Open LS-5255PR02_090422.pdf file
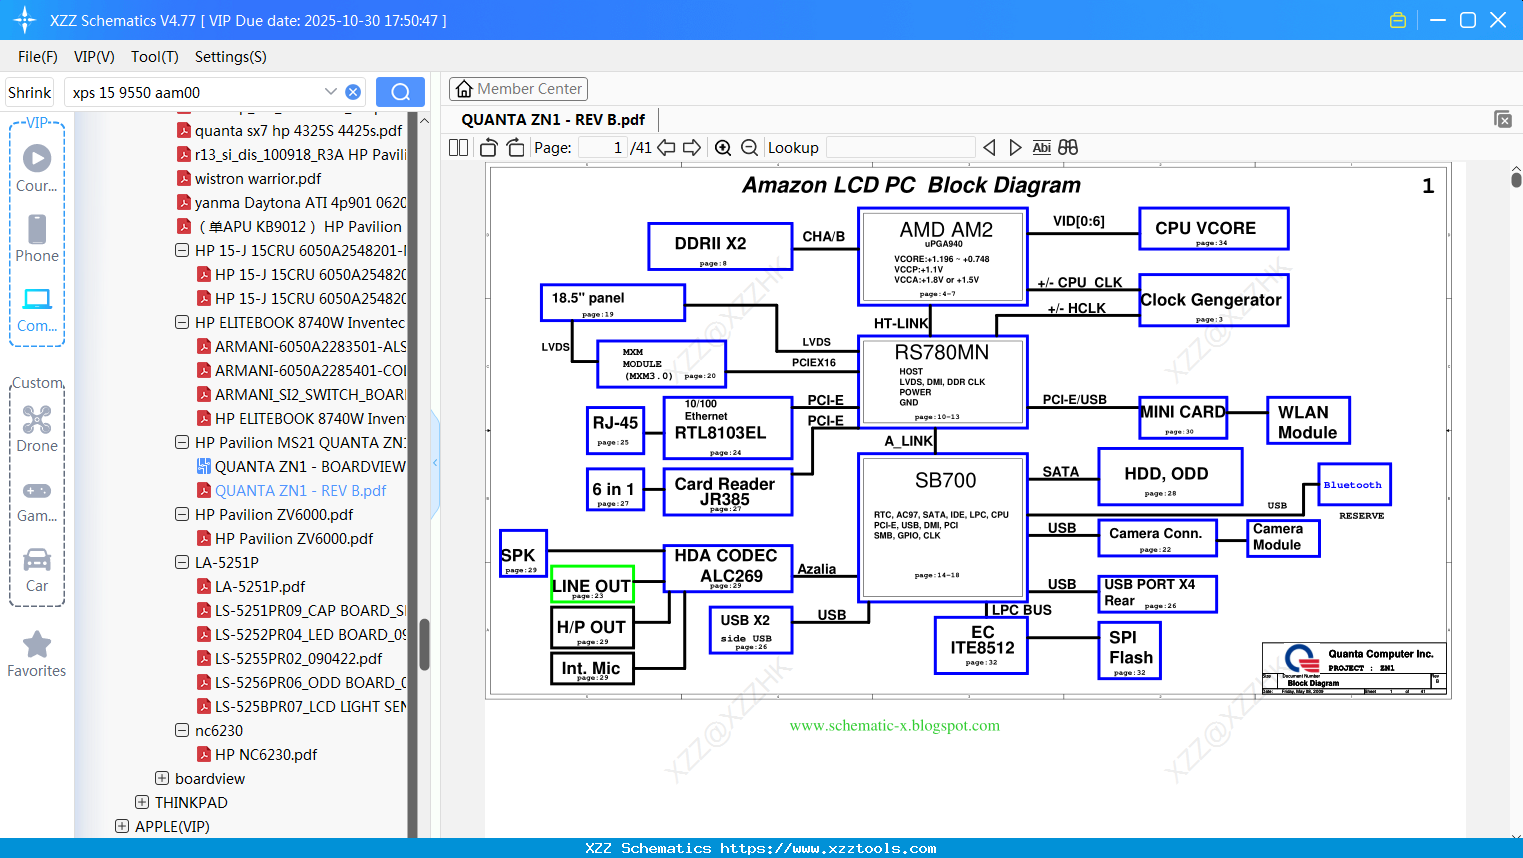Image resolution: width=1523 pixels, height=858 pixels. [298, 658]
